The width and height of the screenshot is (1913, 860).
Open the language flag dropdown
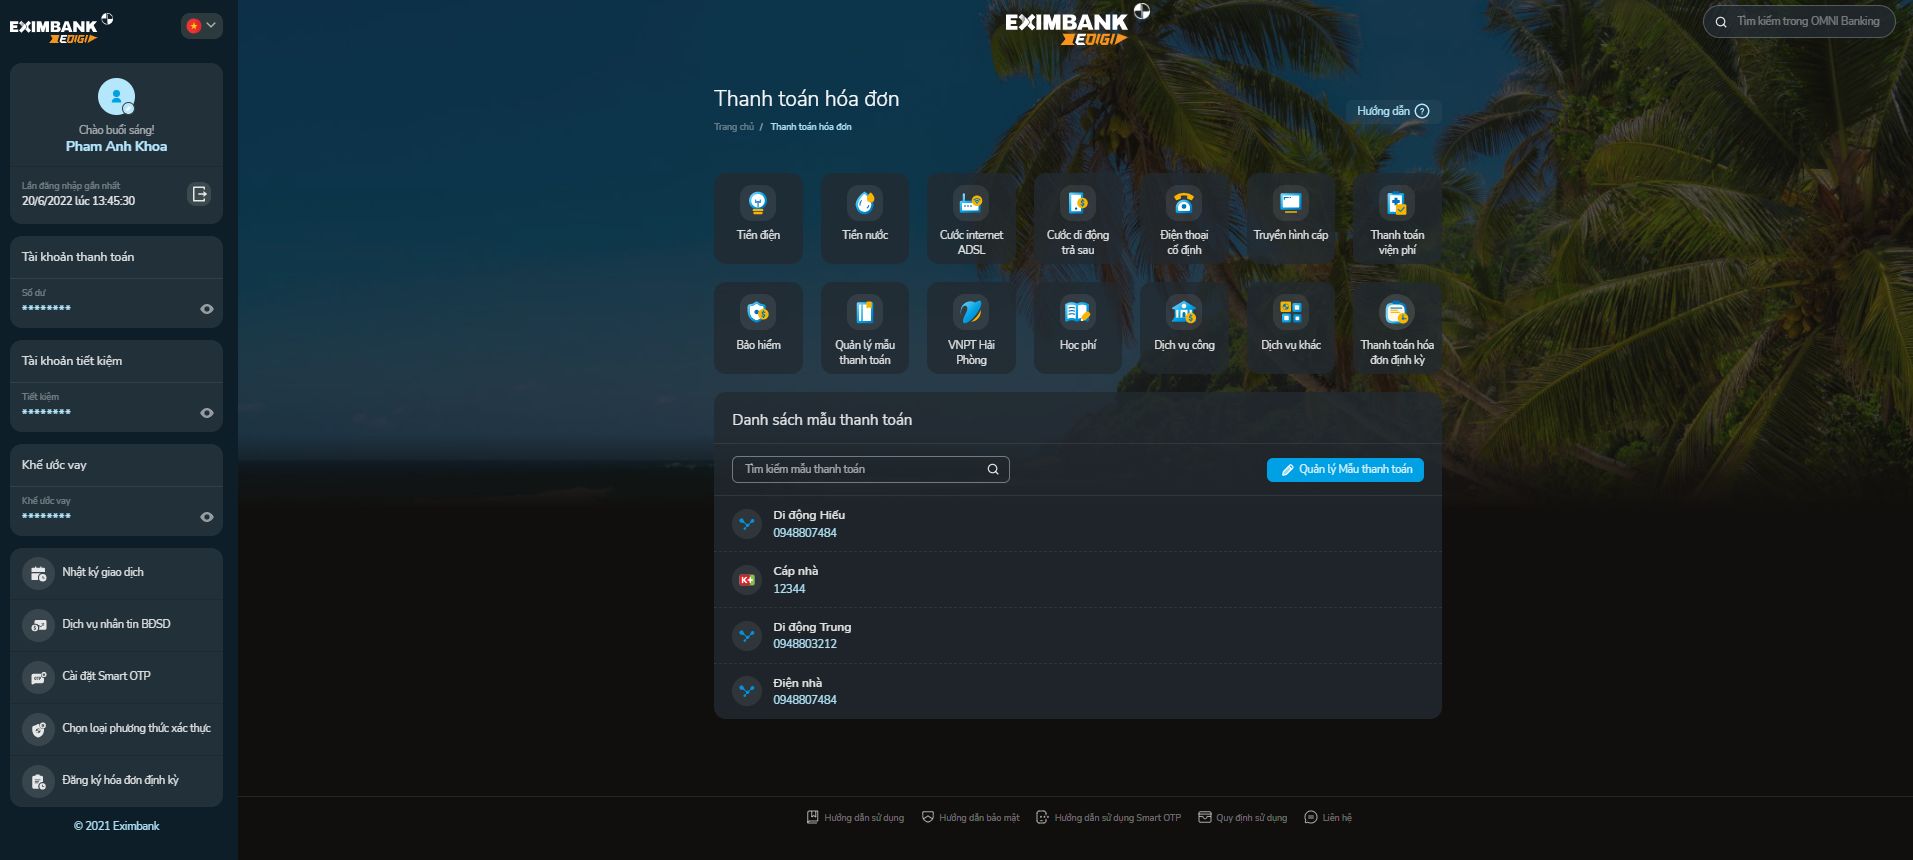(201, 26)
